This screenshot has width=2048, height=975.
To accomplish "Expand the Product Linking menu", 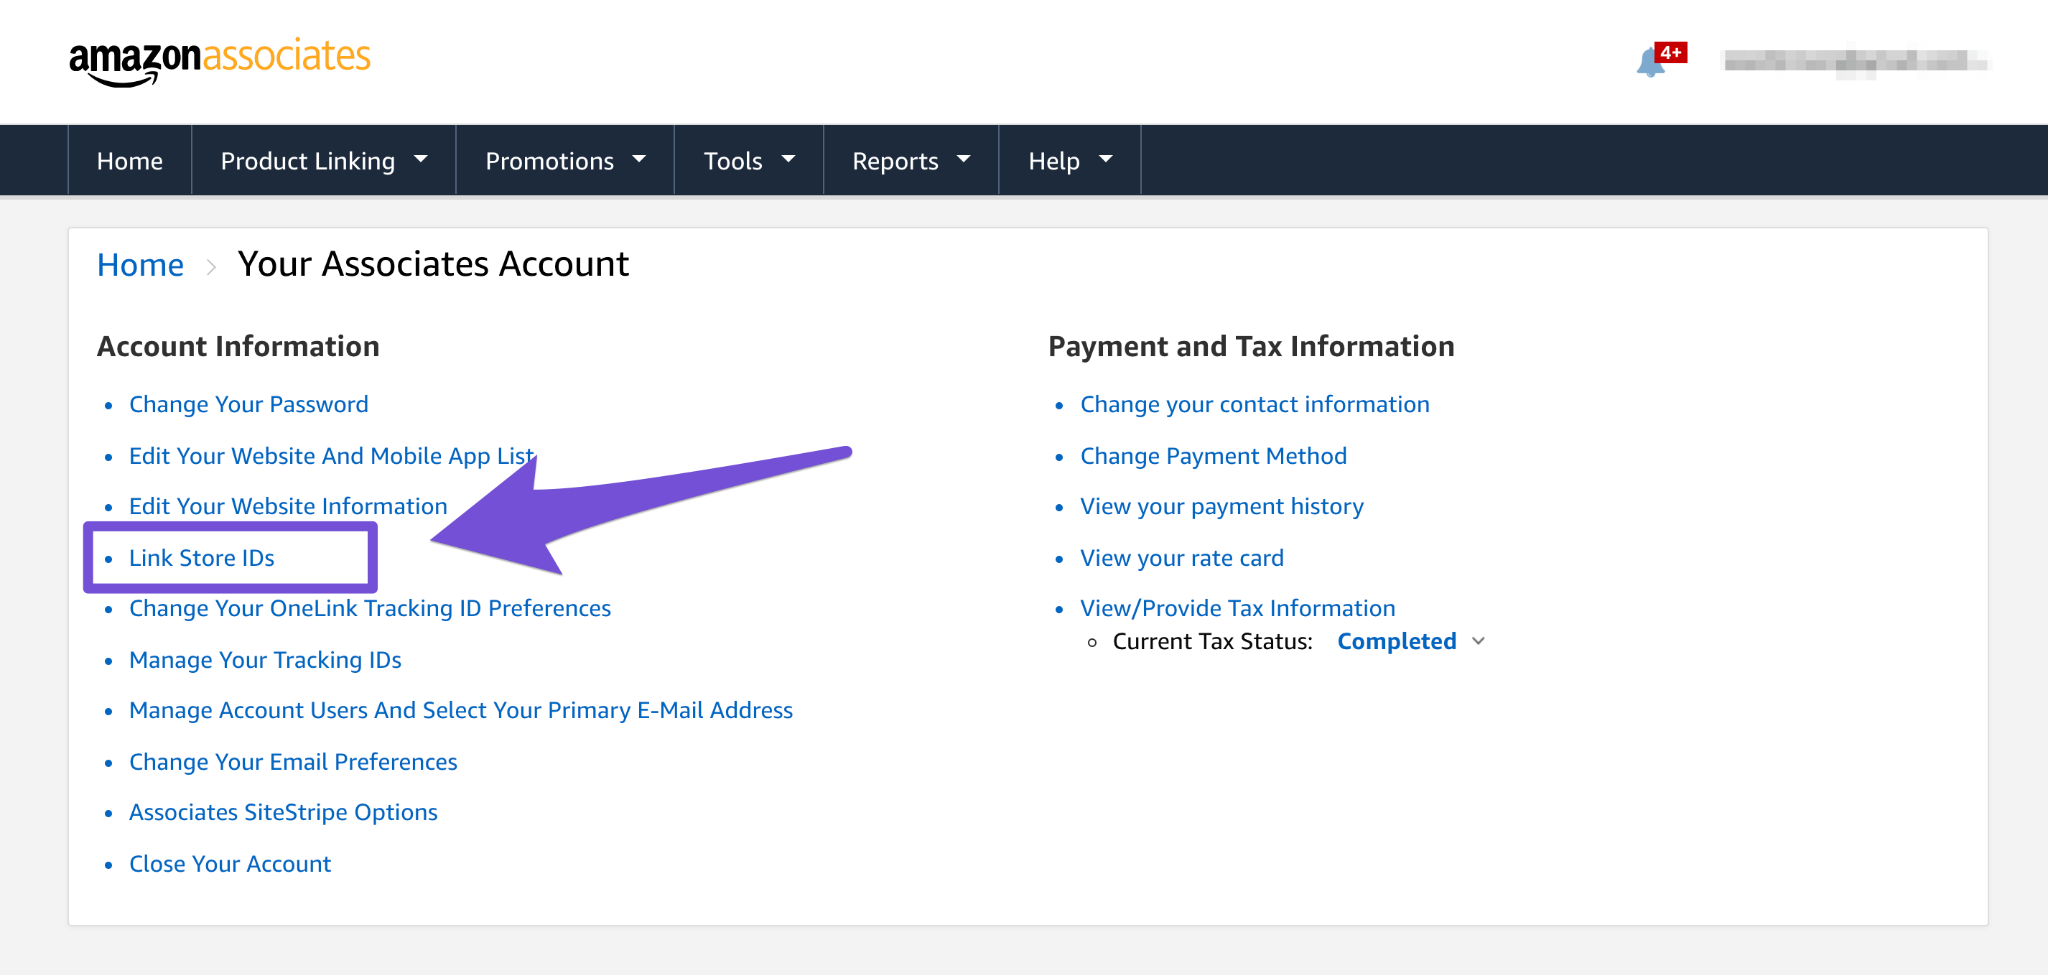I will tap(324, 160).
